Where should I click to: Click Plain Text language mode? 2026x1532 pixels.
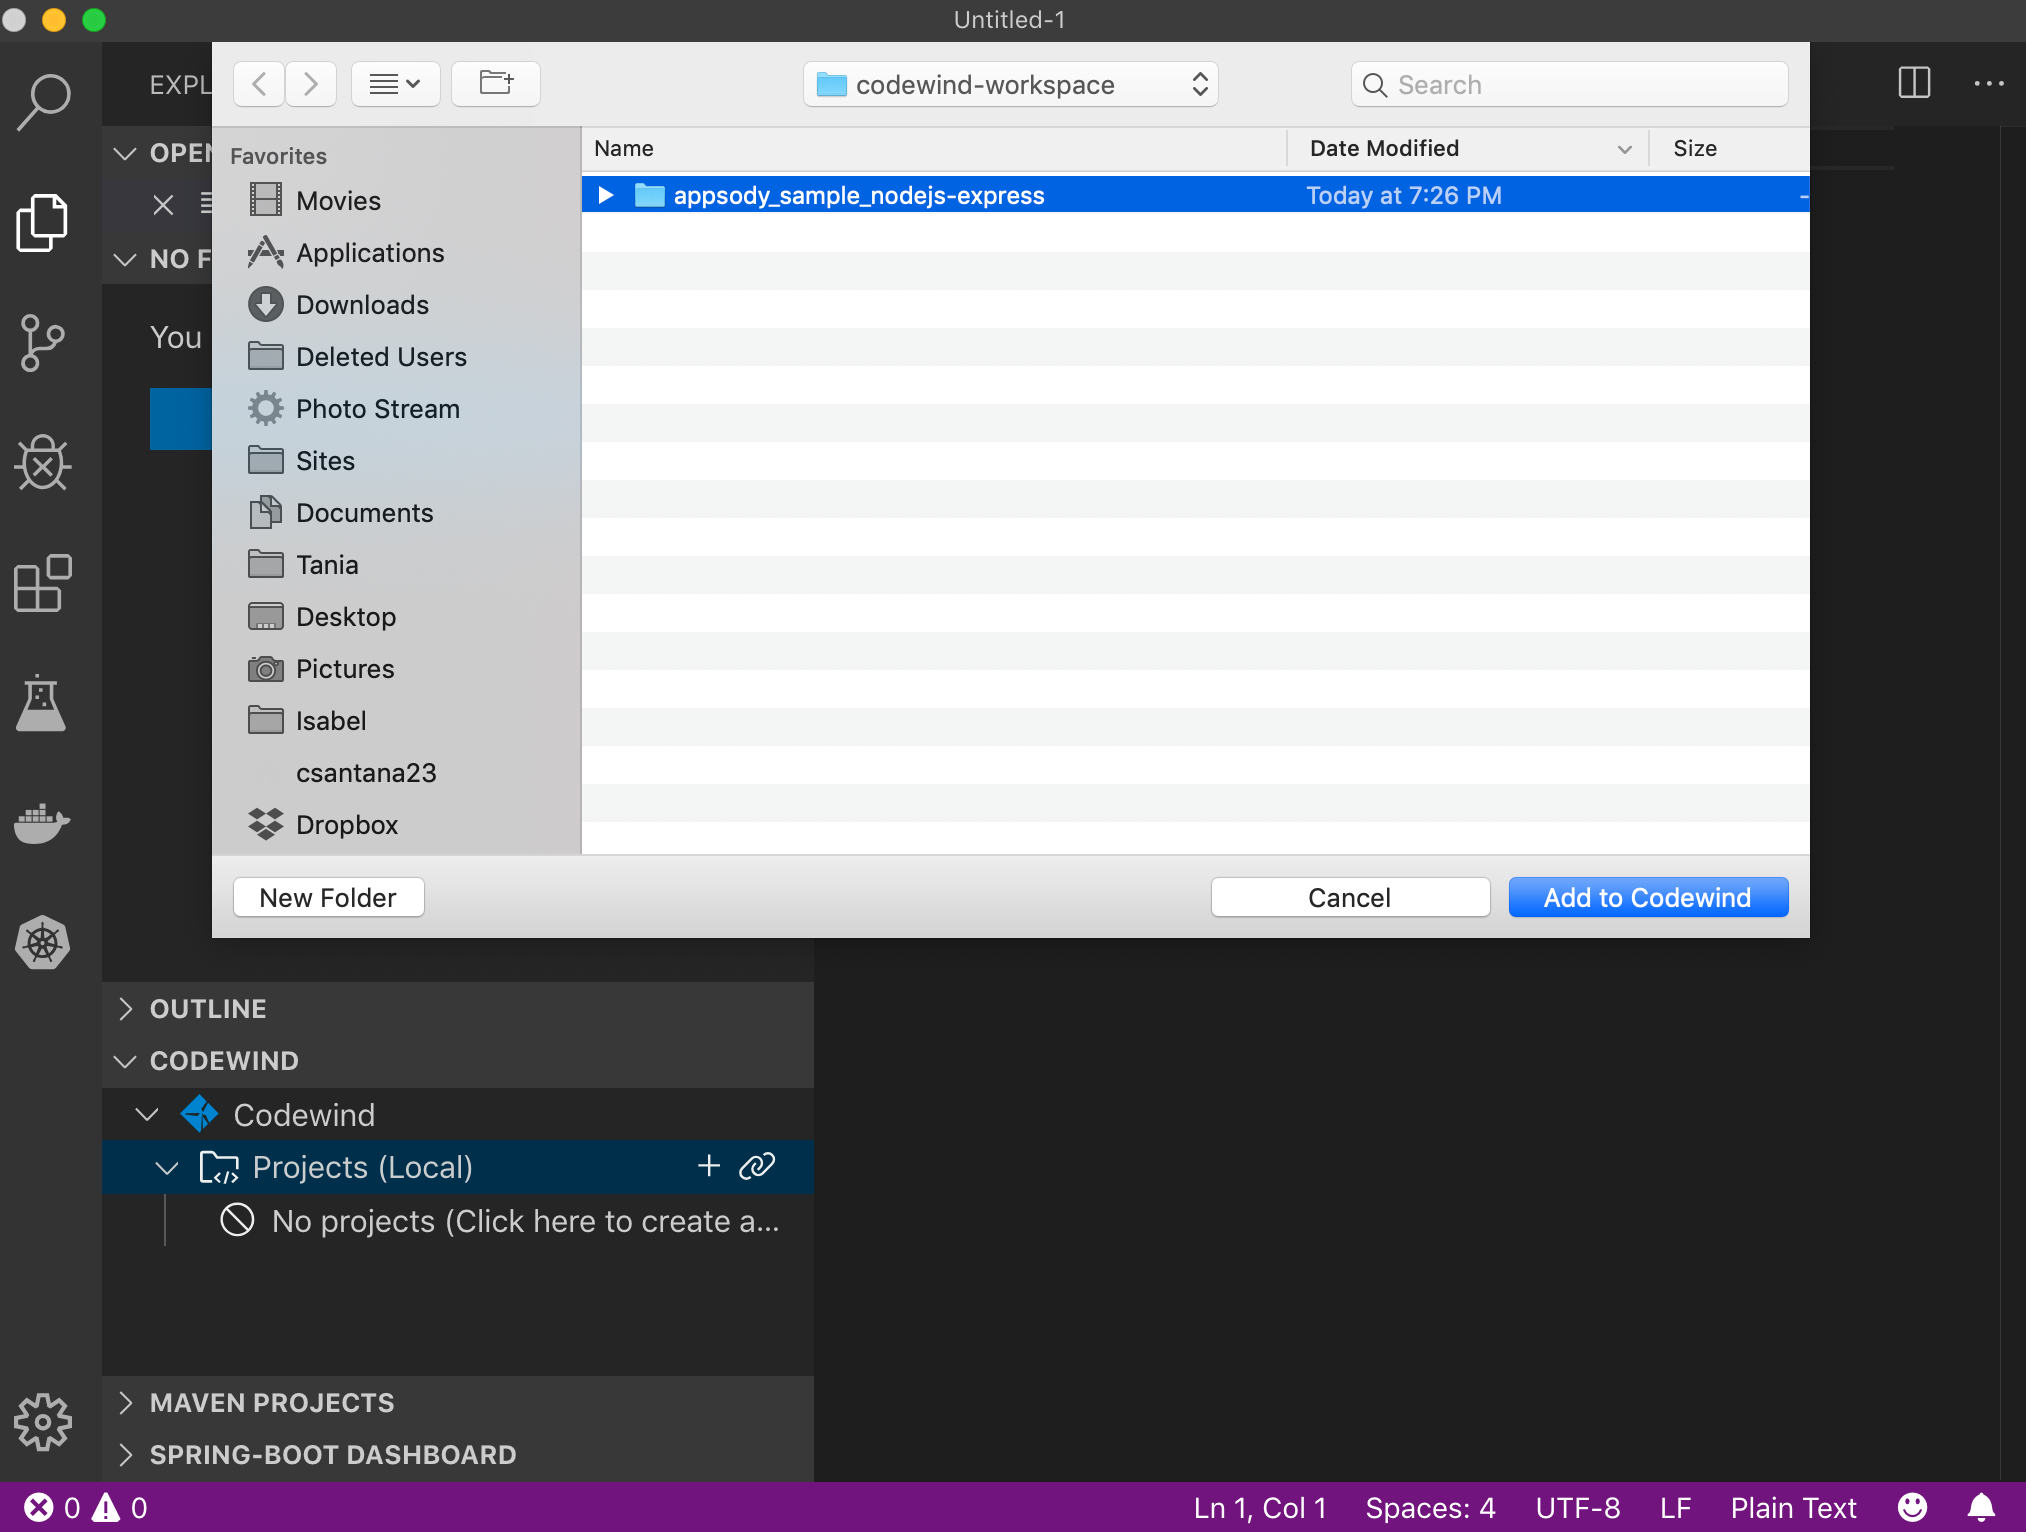pos(1793,1507)
